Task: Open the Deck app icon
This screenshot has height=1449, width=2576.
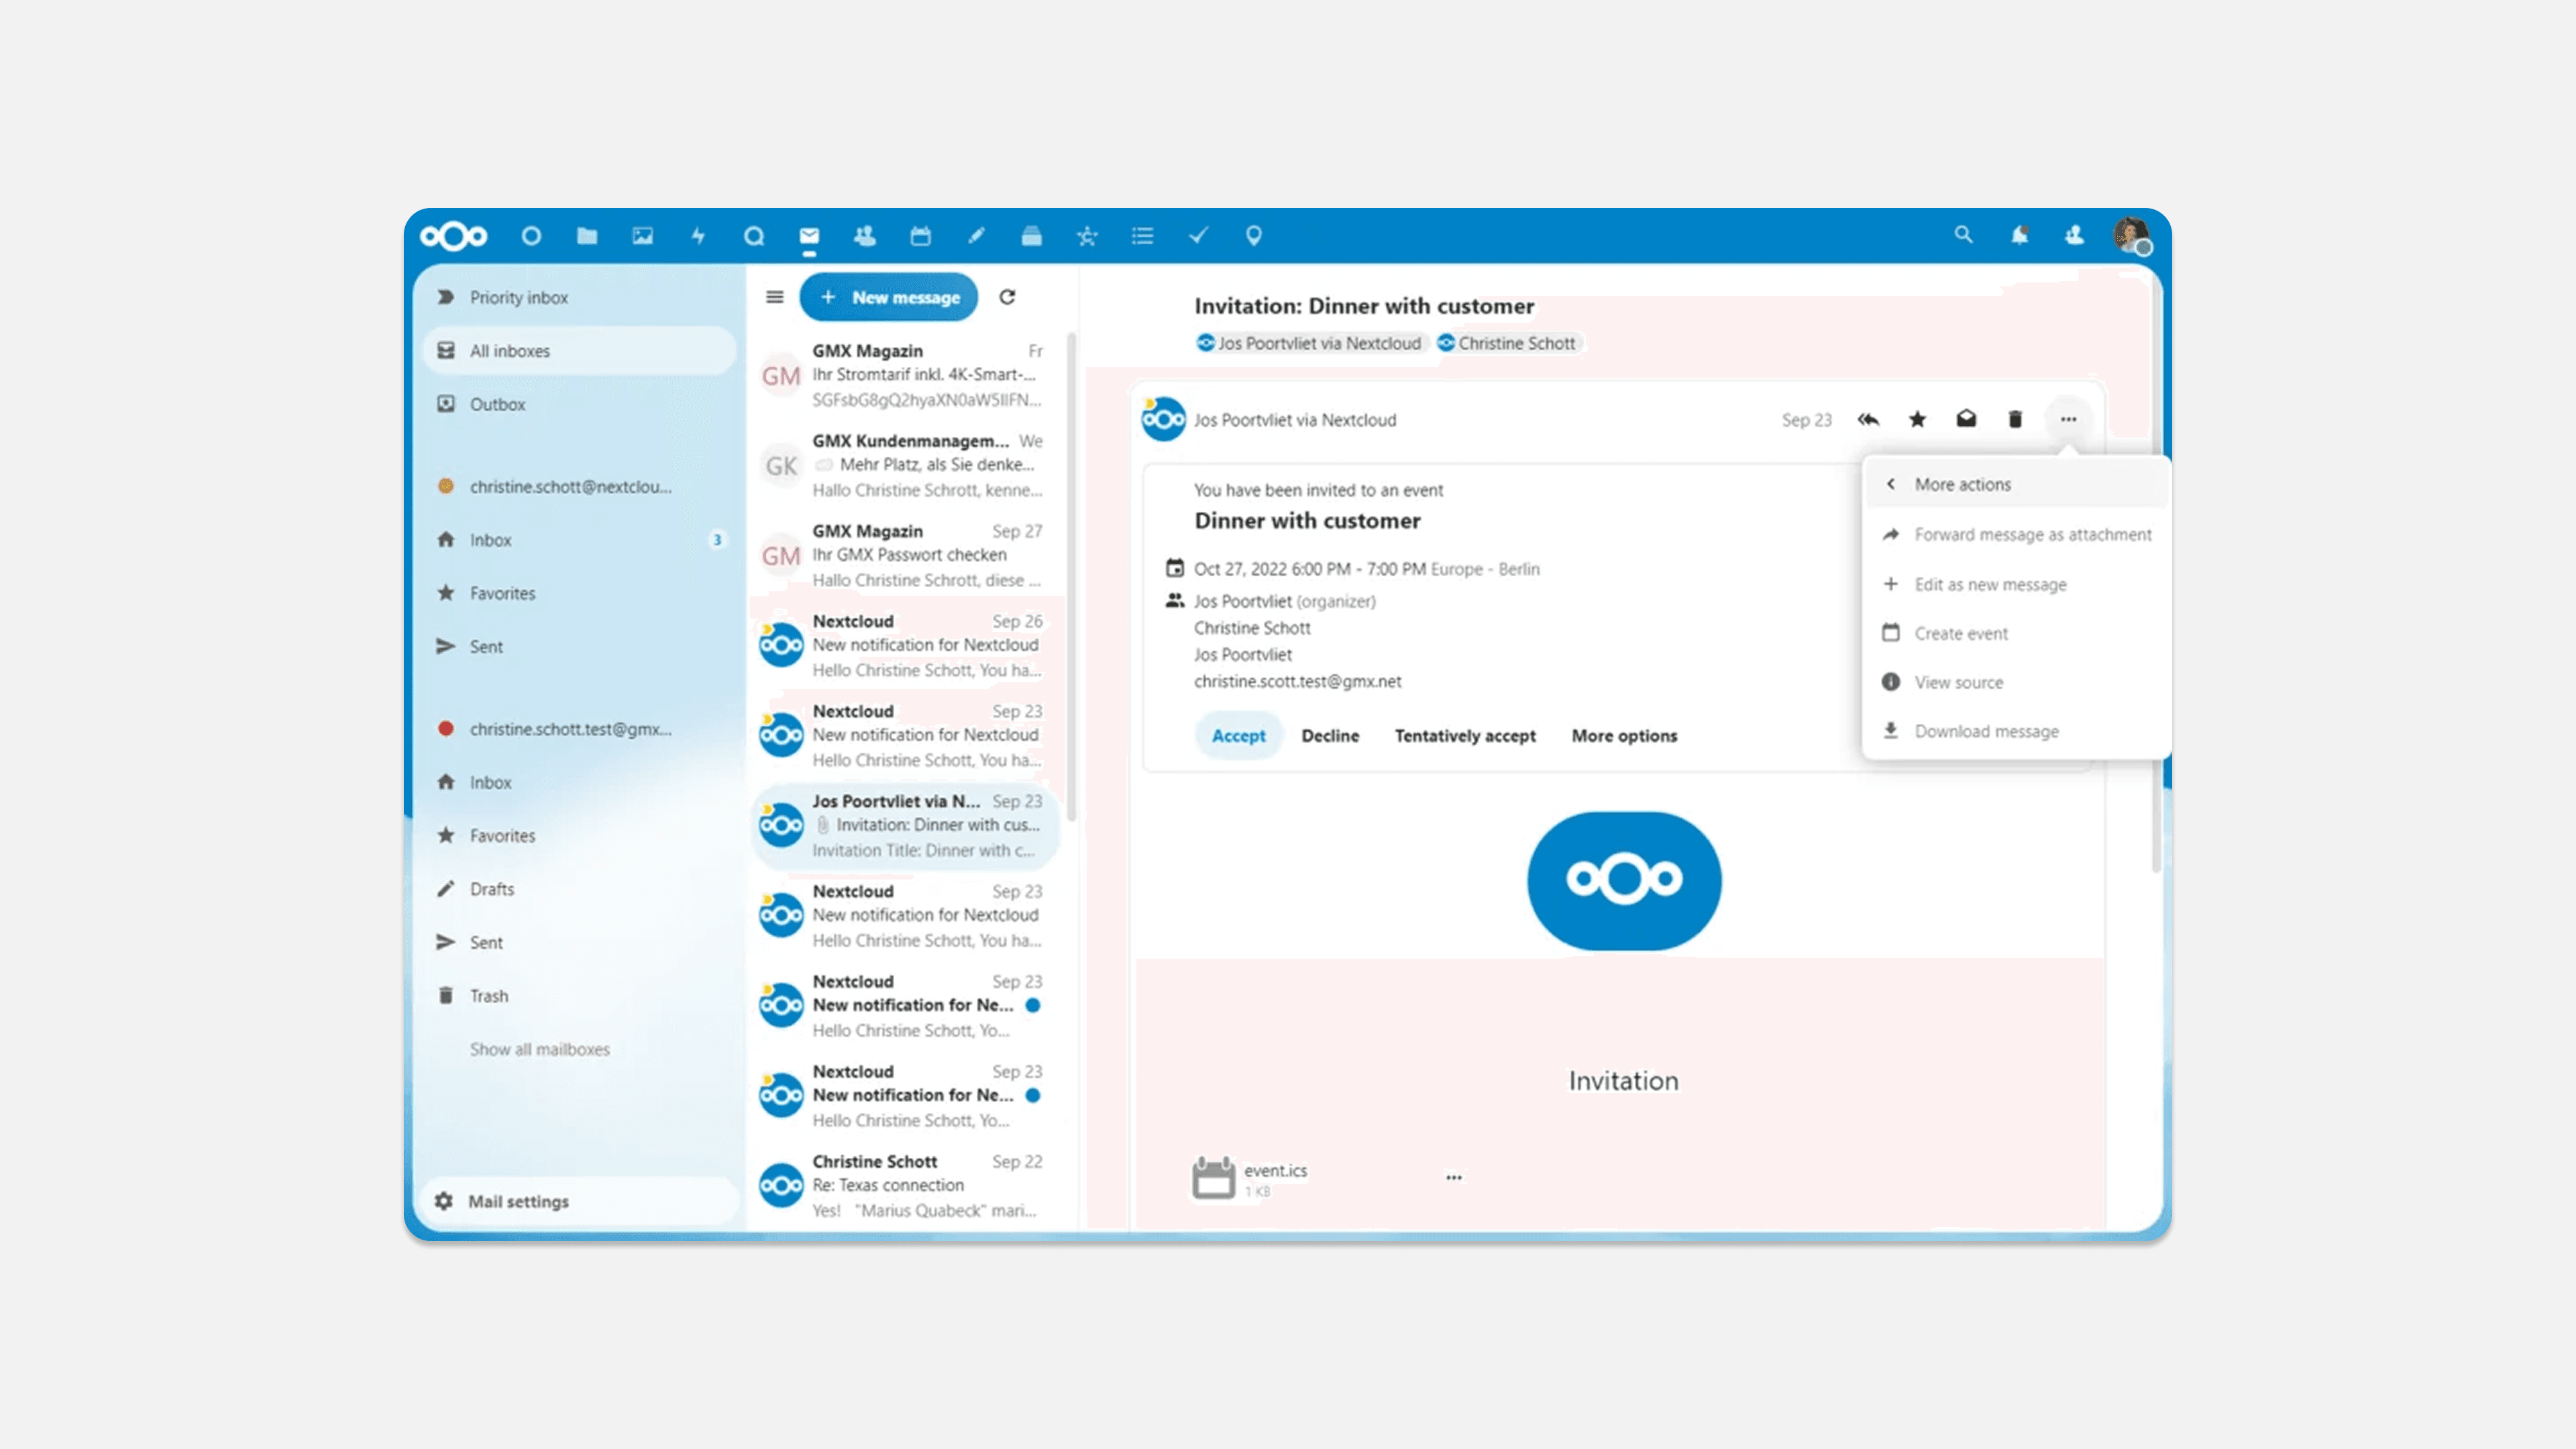Action: pyautogui.click(x=1032, y=236)
